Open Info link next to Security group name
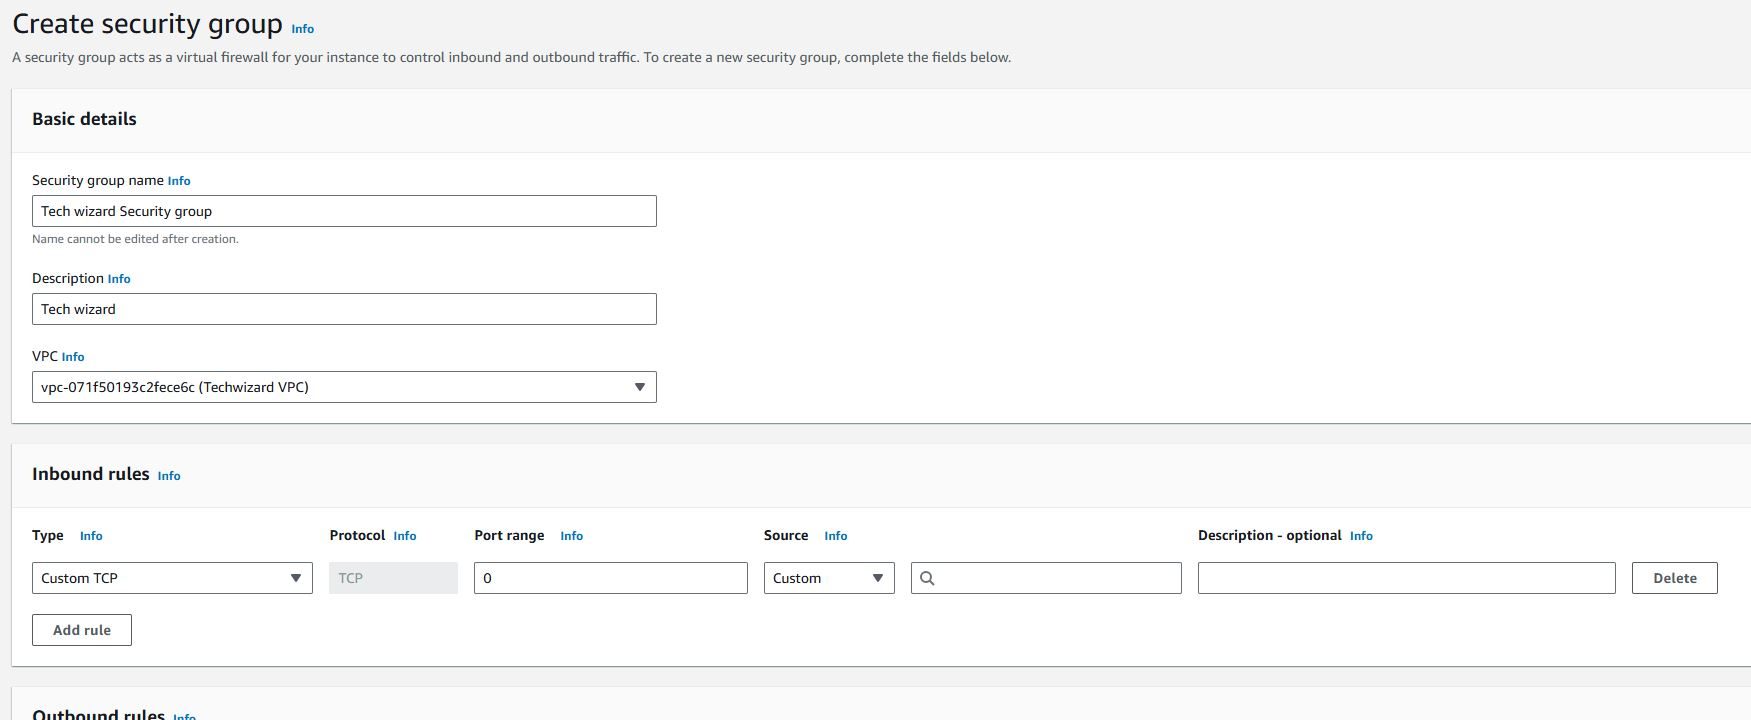Image resolution: width=1751 pixels, height=720 pixels. [179, 181]
